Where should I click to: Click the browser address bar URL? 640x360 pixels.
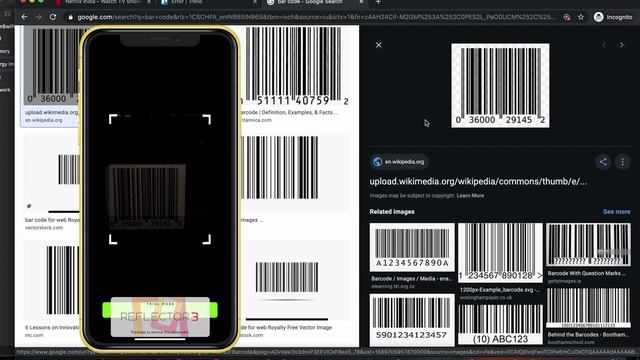point(316,17)
